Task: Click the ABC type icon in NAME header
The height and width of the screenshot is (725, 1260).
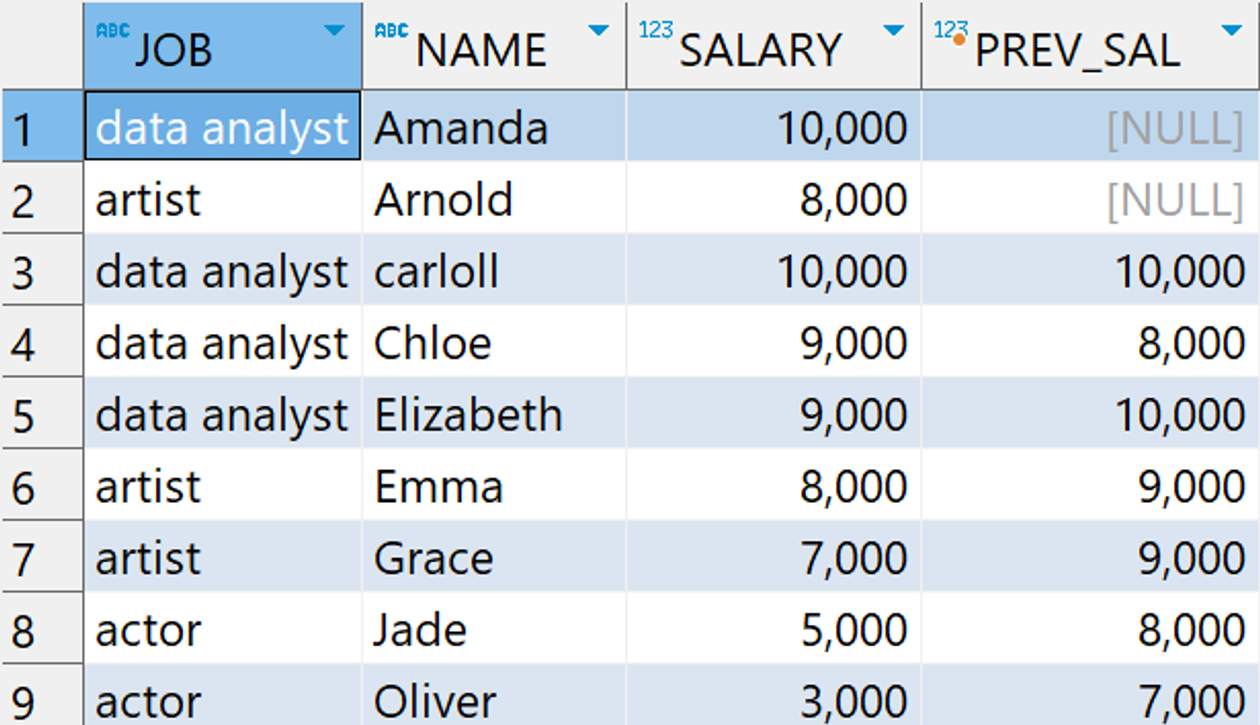Action: (x=391, y=30)
